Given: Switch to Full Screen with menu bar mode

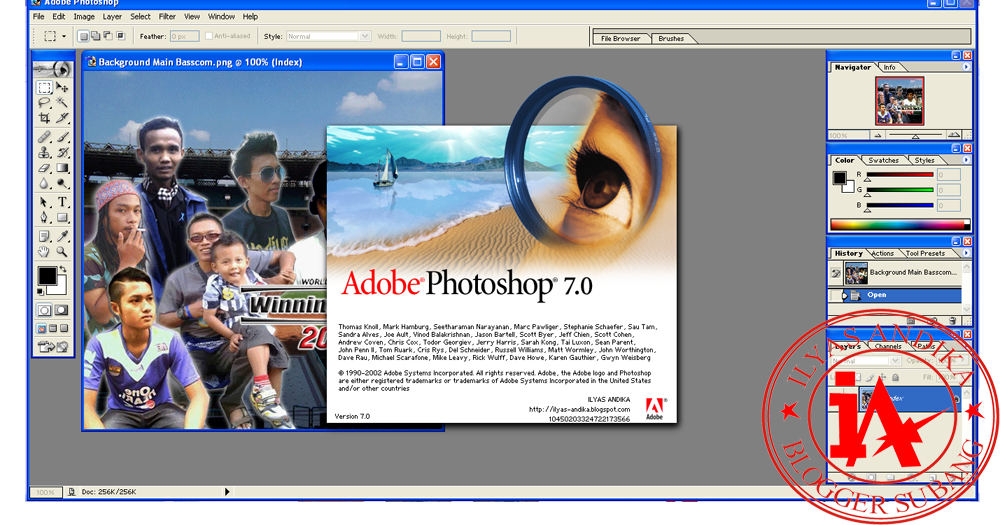Looking at the screenshot, I should click(53, 329).
